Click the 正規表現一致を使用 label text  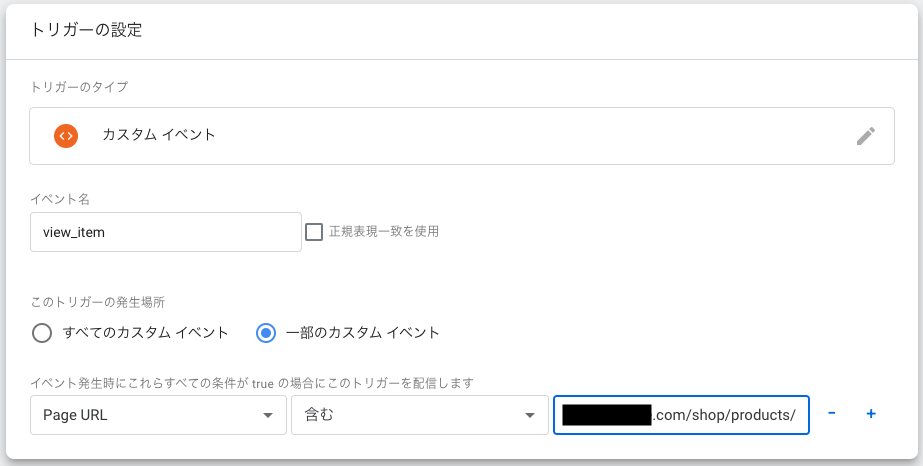tap(384, 232)
